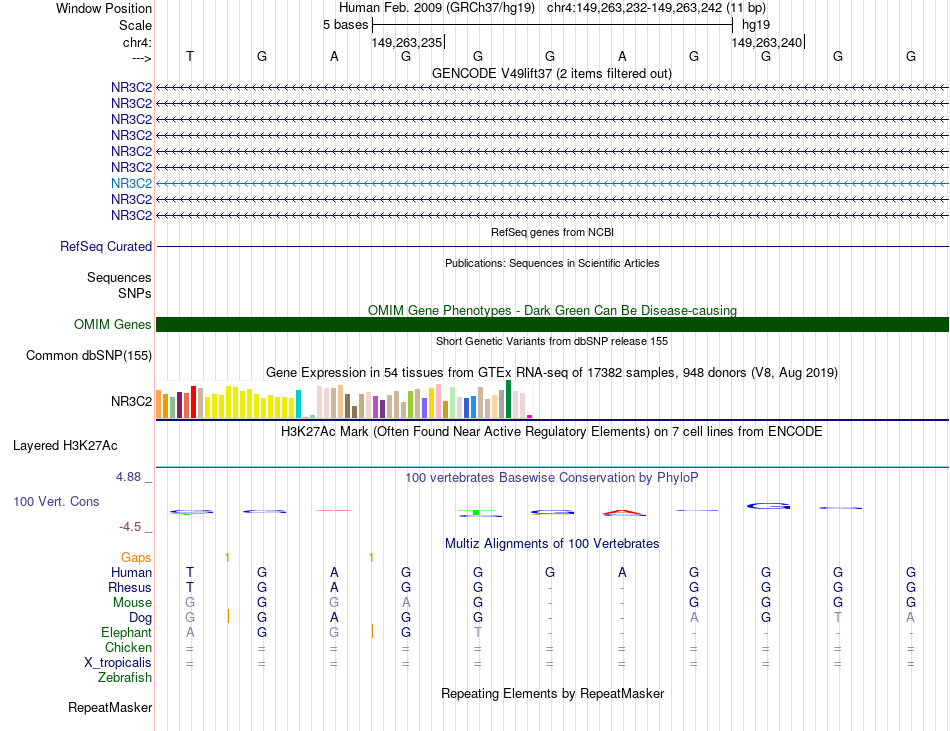The height and width of the screenshot is (731, 950).
Task: Click Multiz Alignments of 100 Vertebrates title
Action: point(552,543)
